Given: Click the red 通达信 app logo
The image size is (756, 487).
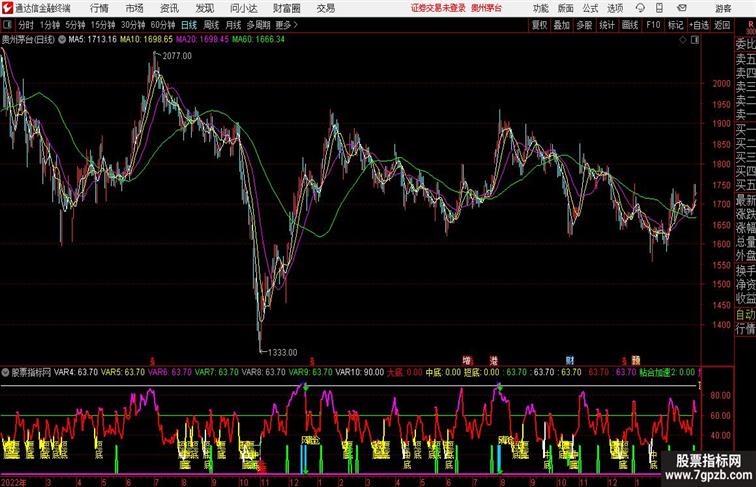Looking at the screenshot, I should coord(7,8).
